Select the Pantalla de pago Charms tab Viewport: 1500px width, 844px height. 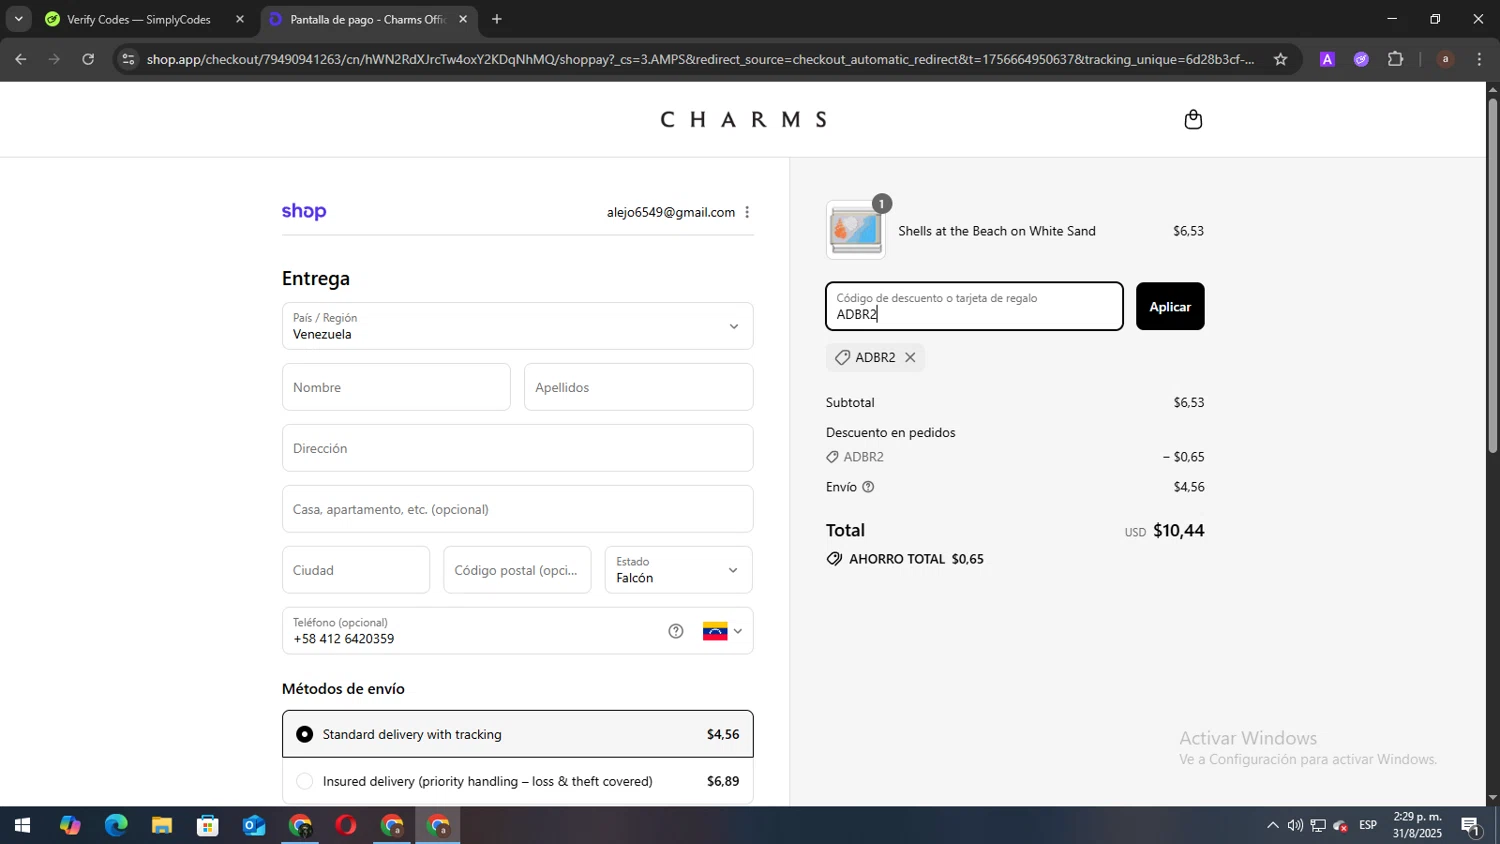(x=366, y=19)
